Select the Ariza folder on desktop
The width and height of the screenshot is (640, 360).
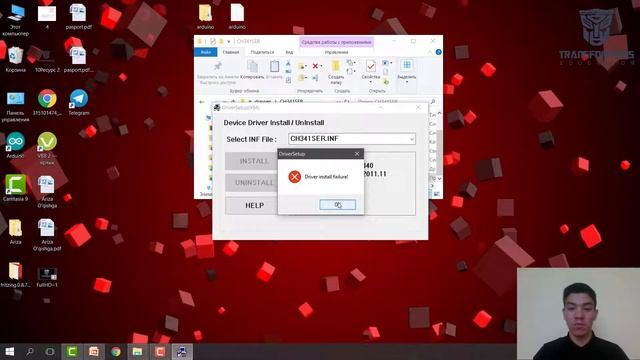click(x=16, y=232)
